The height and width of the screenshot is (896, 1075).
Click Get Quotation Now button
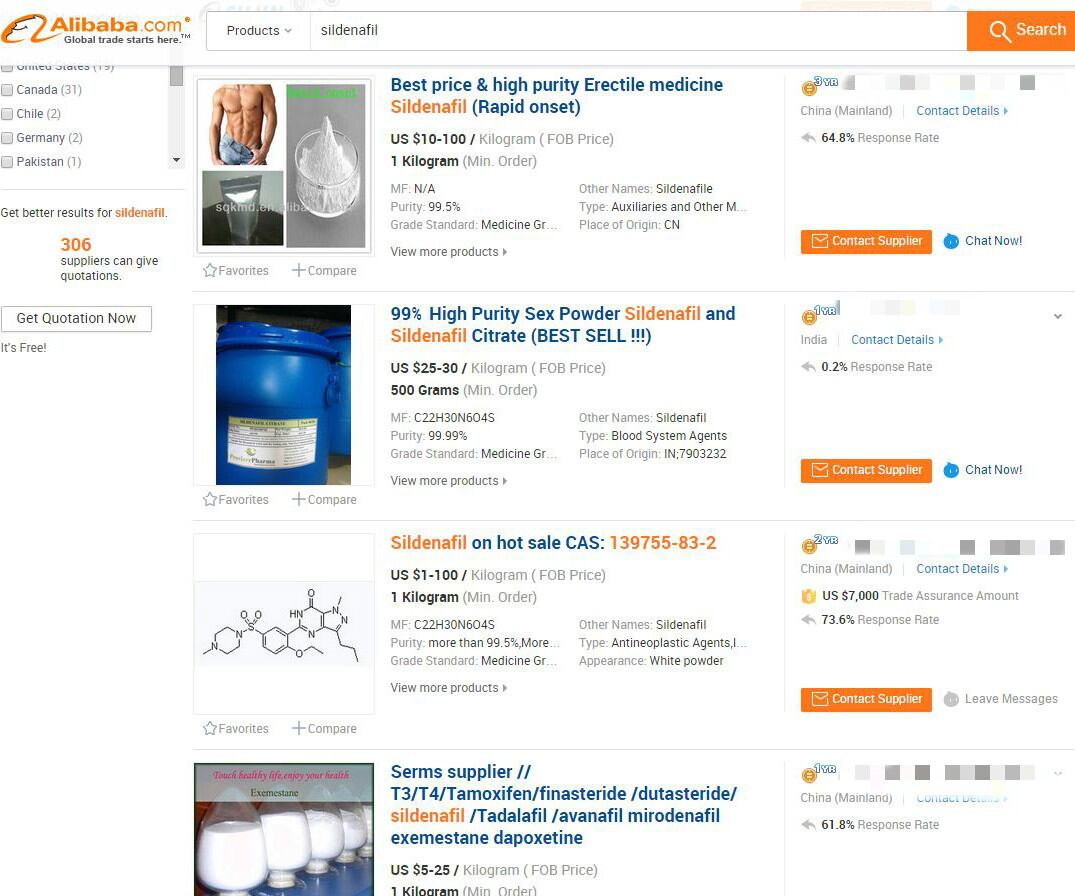(x=76, y=319)
